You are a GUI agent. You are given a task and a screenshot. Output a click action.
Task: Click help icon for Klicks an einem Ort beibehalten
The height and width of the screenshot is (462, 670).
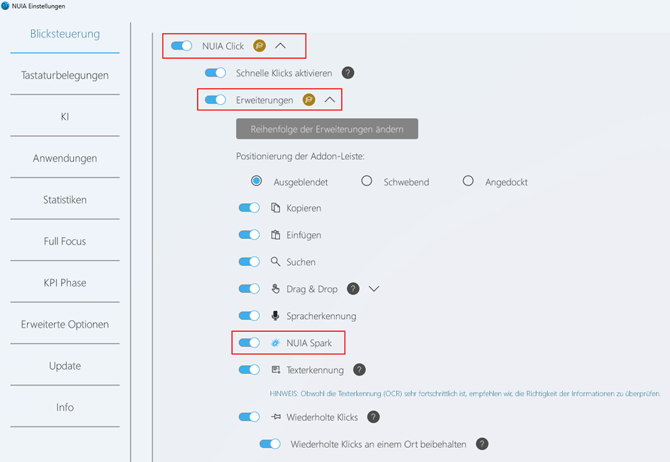[x=482, y=444]
